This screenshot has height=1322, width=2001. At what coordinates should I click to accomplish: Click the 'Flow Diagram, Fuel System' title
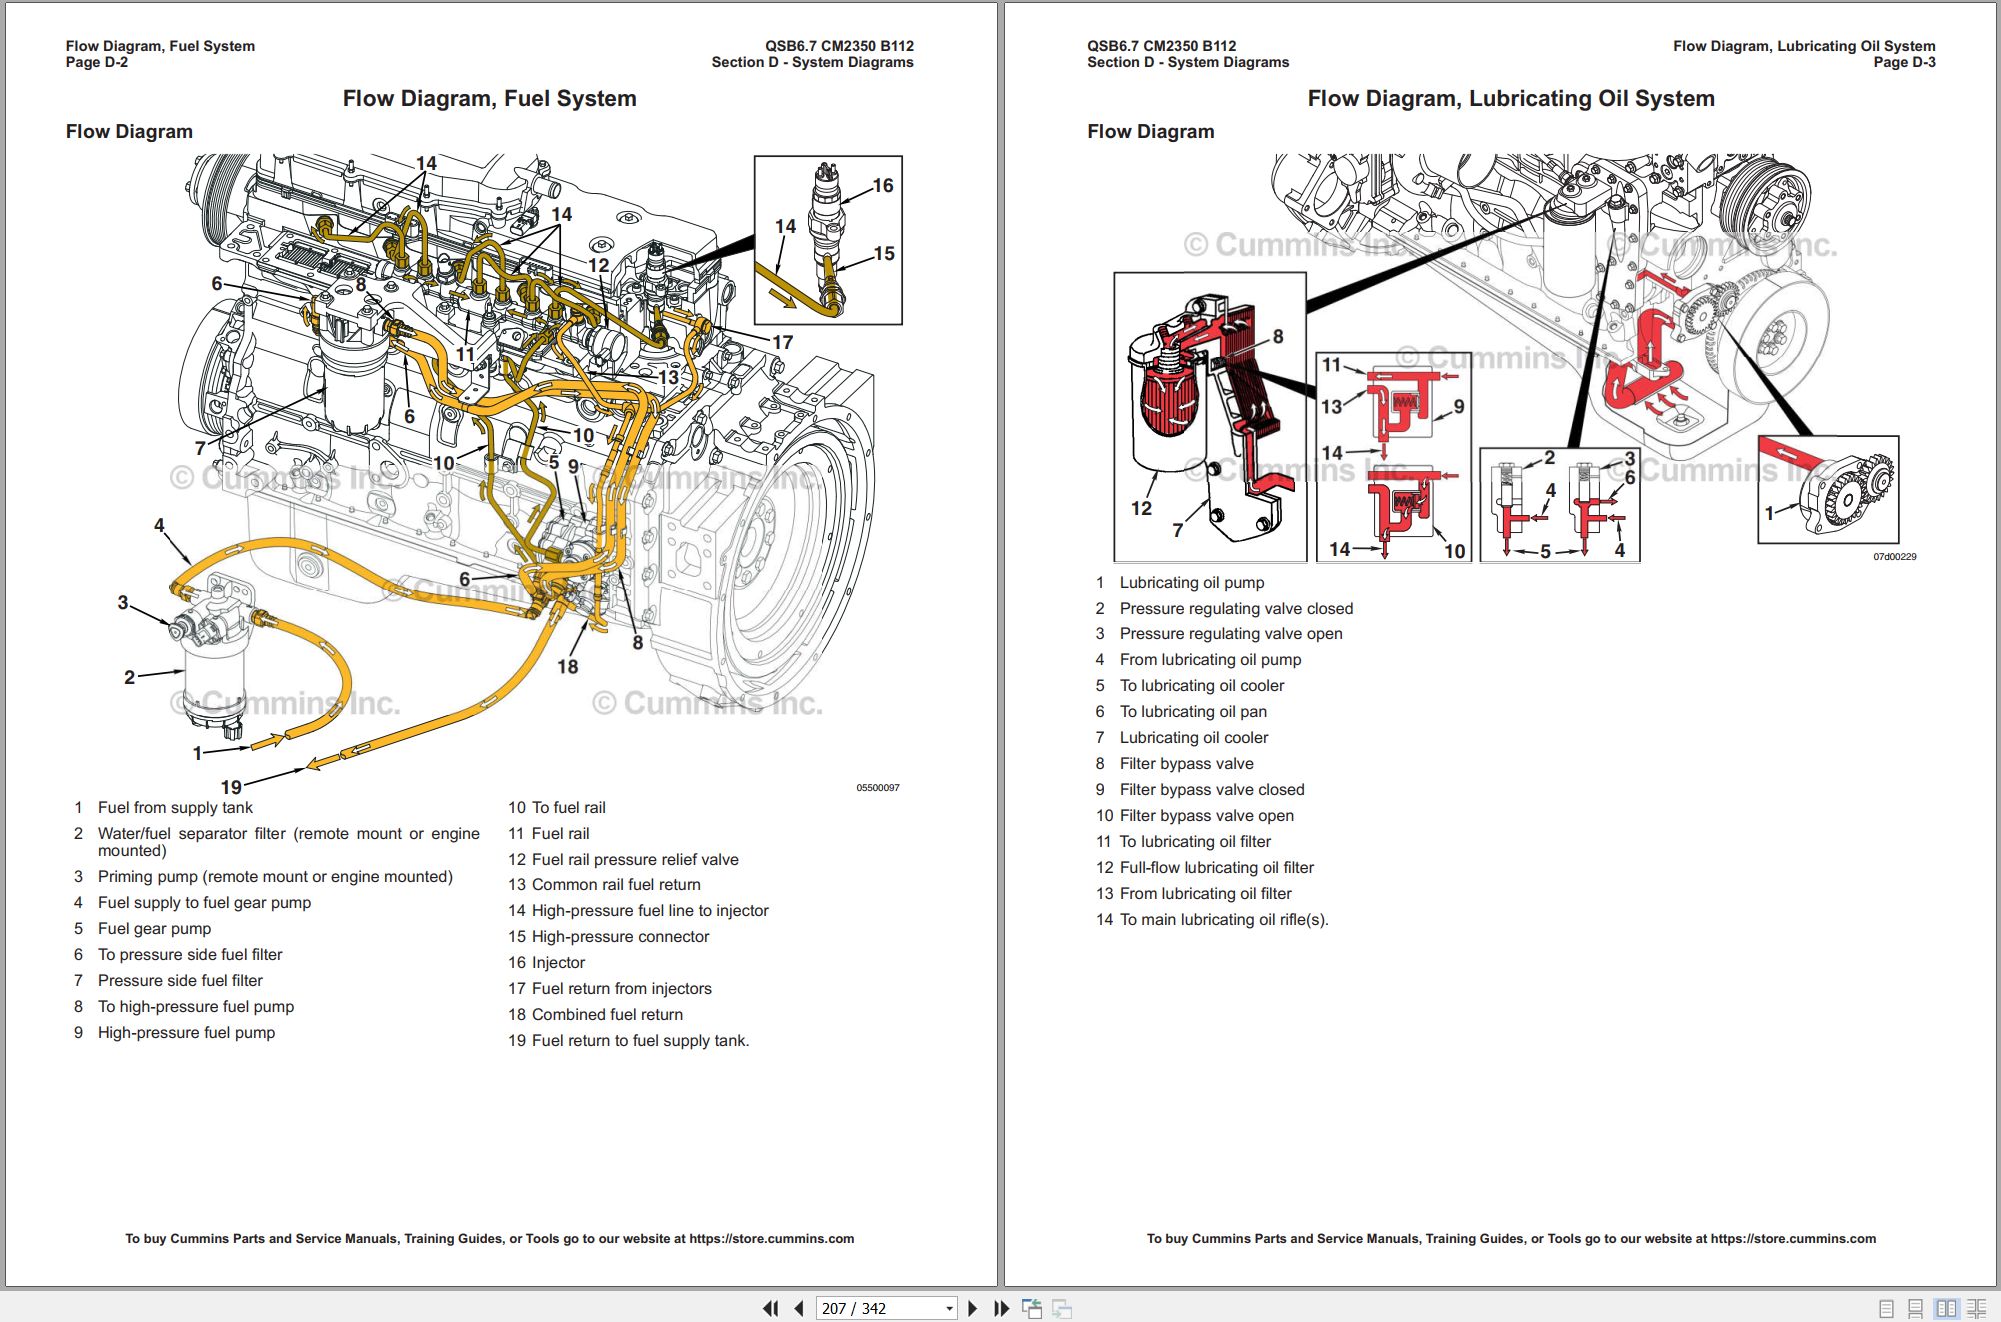(490, 98)
